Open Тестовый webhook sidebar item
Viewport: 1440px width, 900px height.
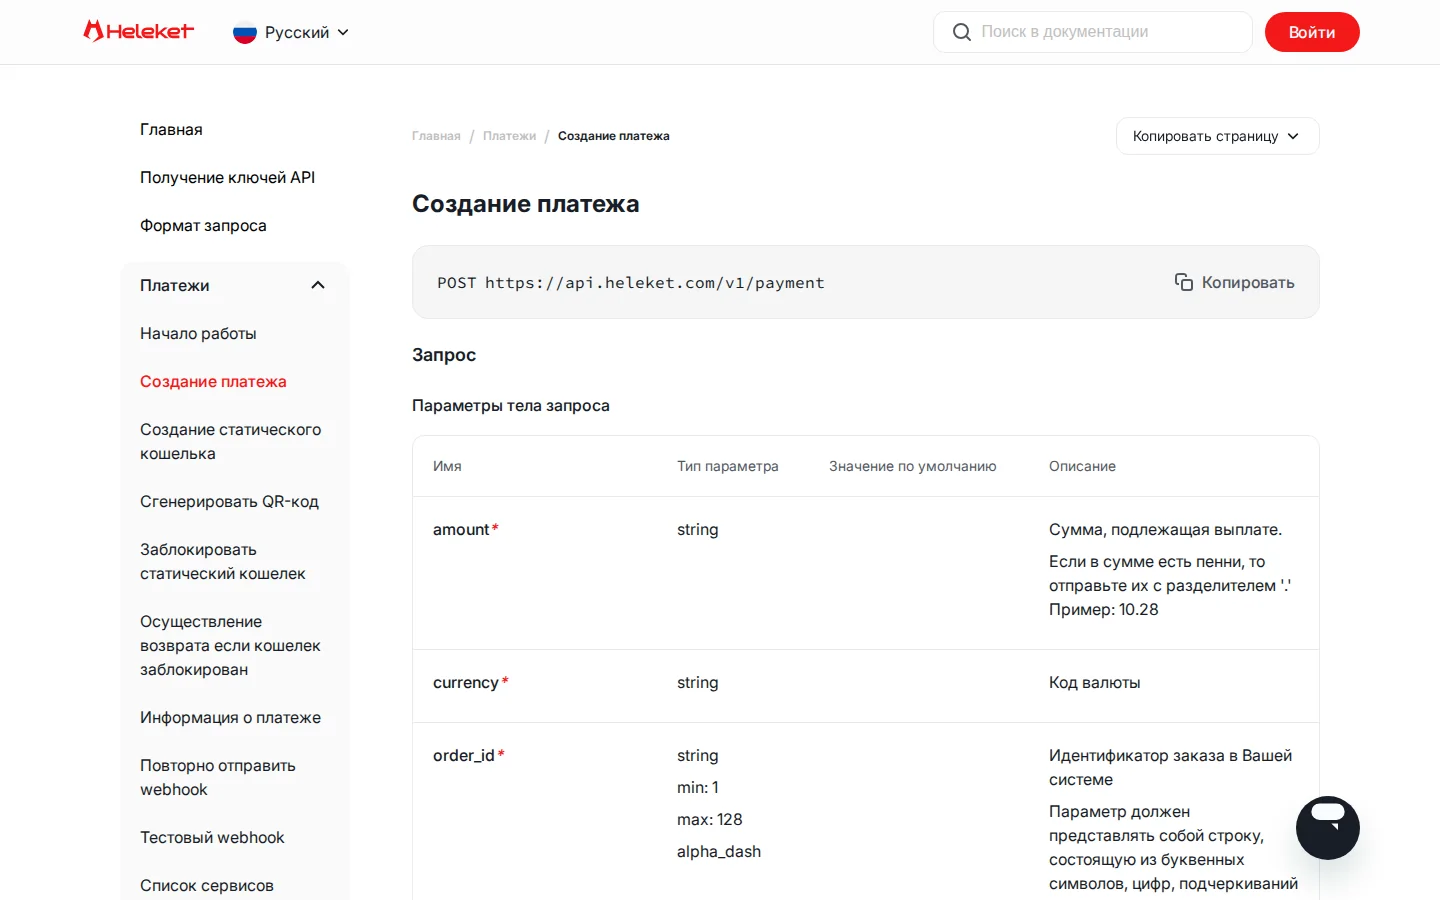click(x=212, y=837)
